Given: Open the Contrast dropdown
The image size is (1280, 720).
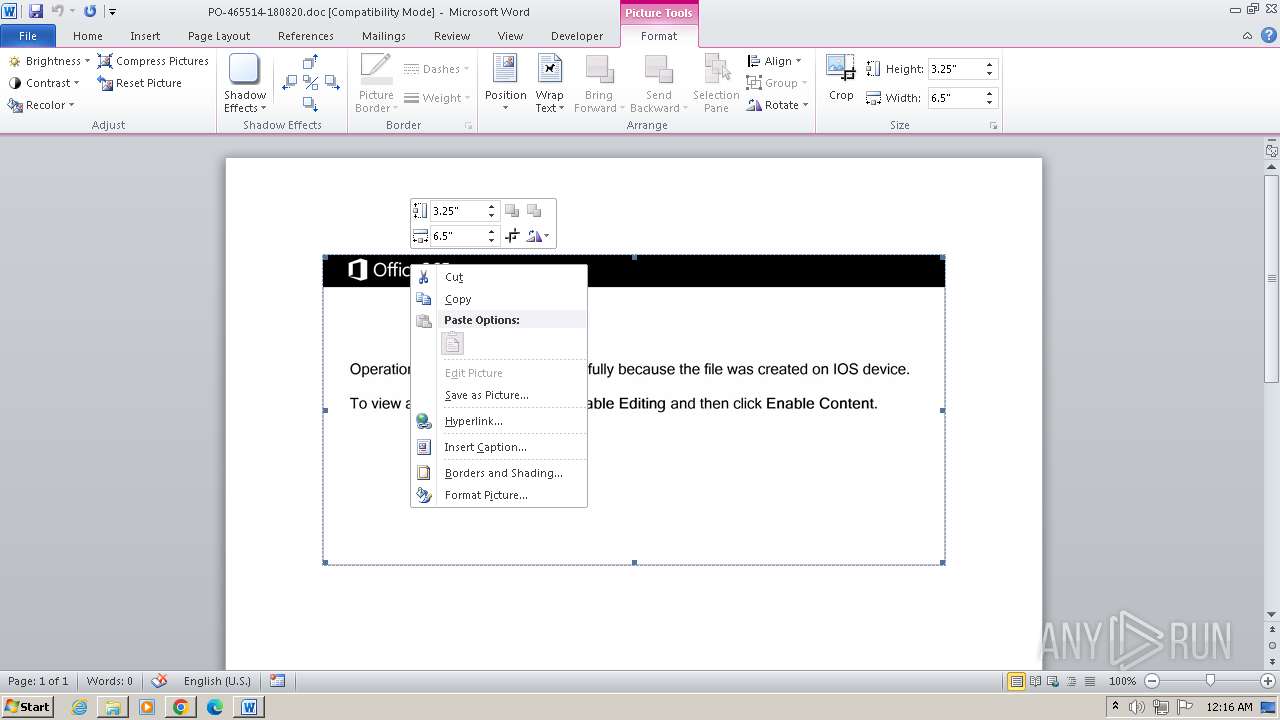Looking at the screenshot, I should 44,83.
